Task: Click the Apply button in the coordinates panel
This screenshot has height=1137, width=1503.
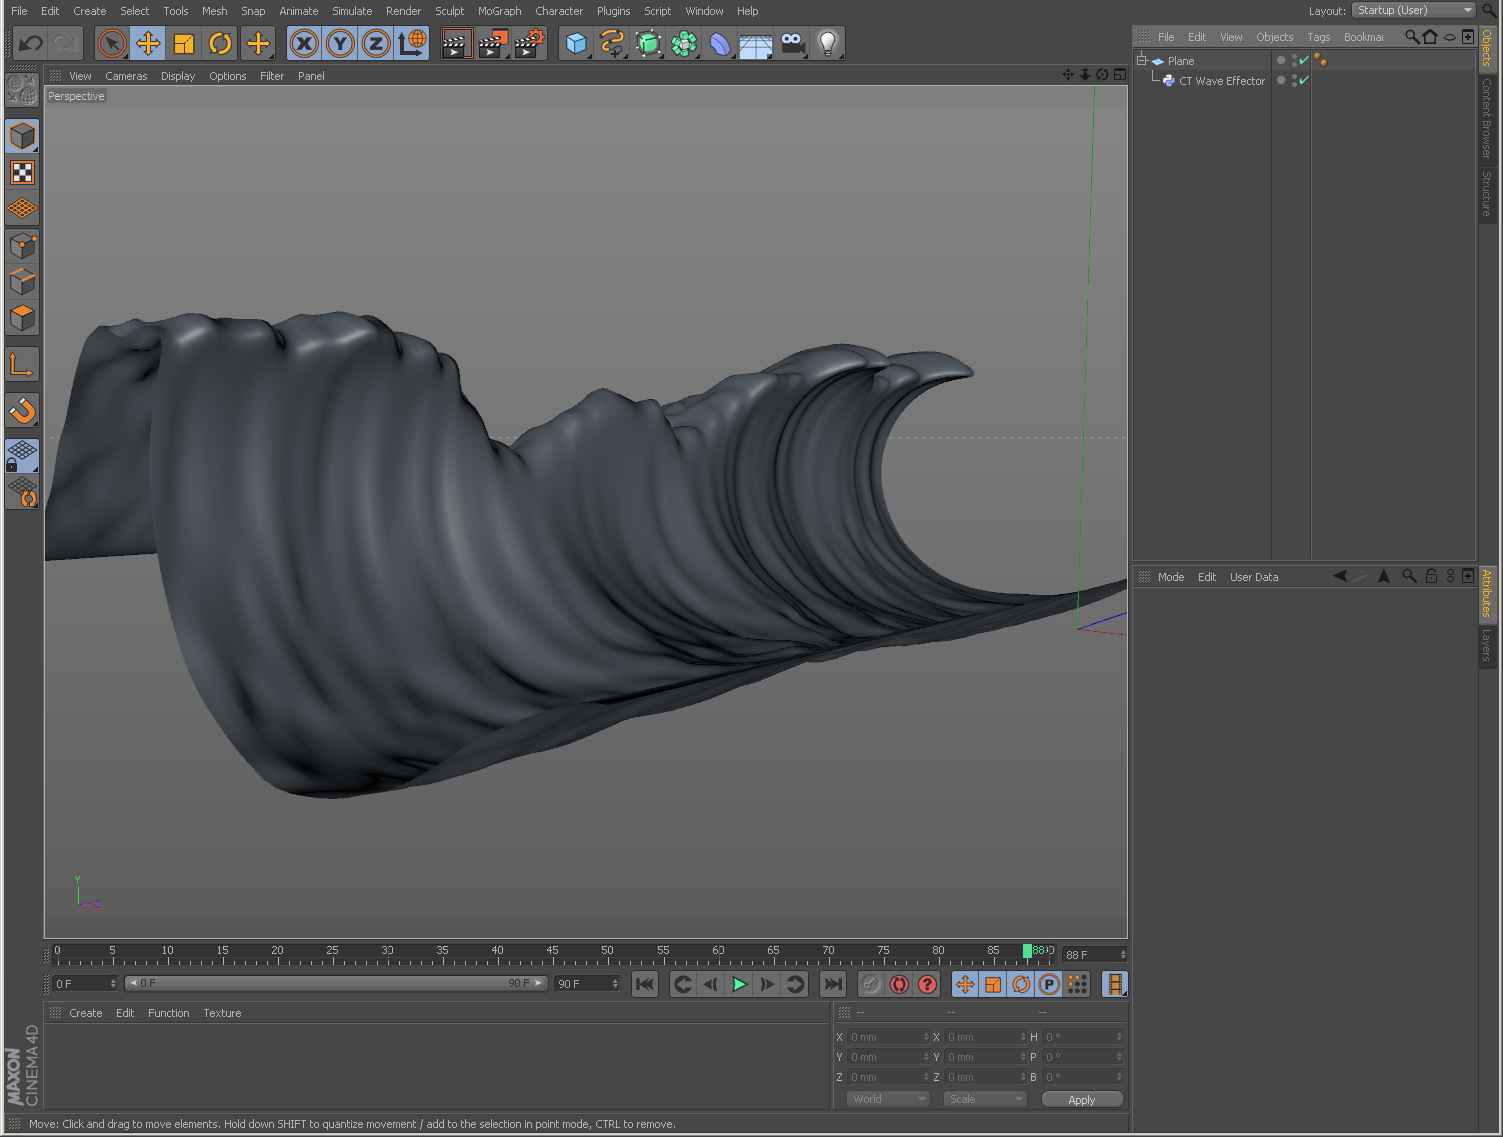Action: [1082, 1098]
